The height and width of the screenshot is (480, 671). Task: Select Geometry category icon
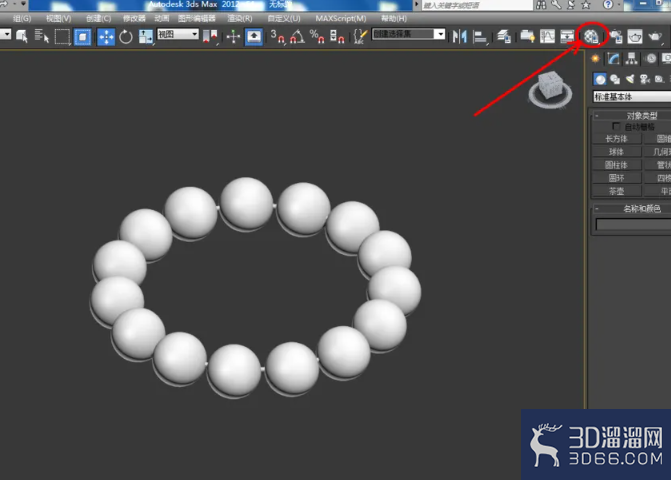pyautogui.click(x=600, y=79)
